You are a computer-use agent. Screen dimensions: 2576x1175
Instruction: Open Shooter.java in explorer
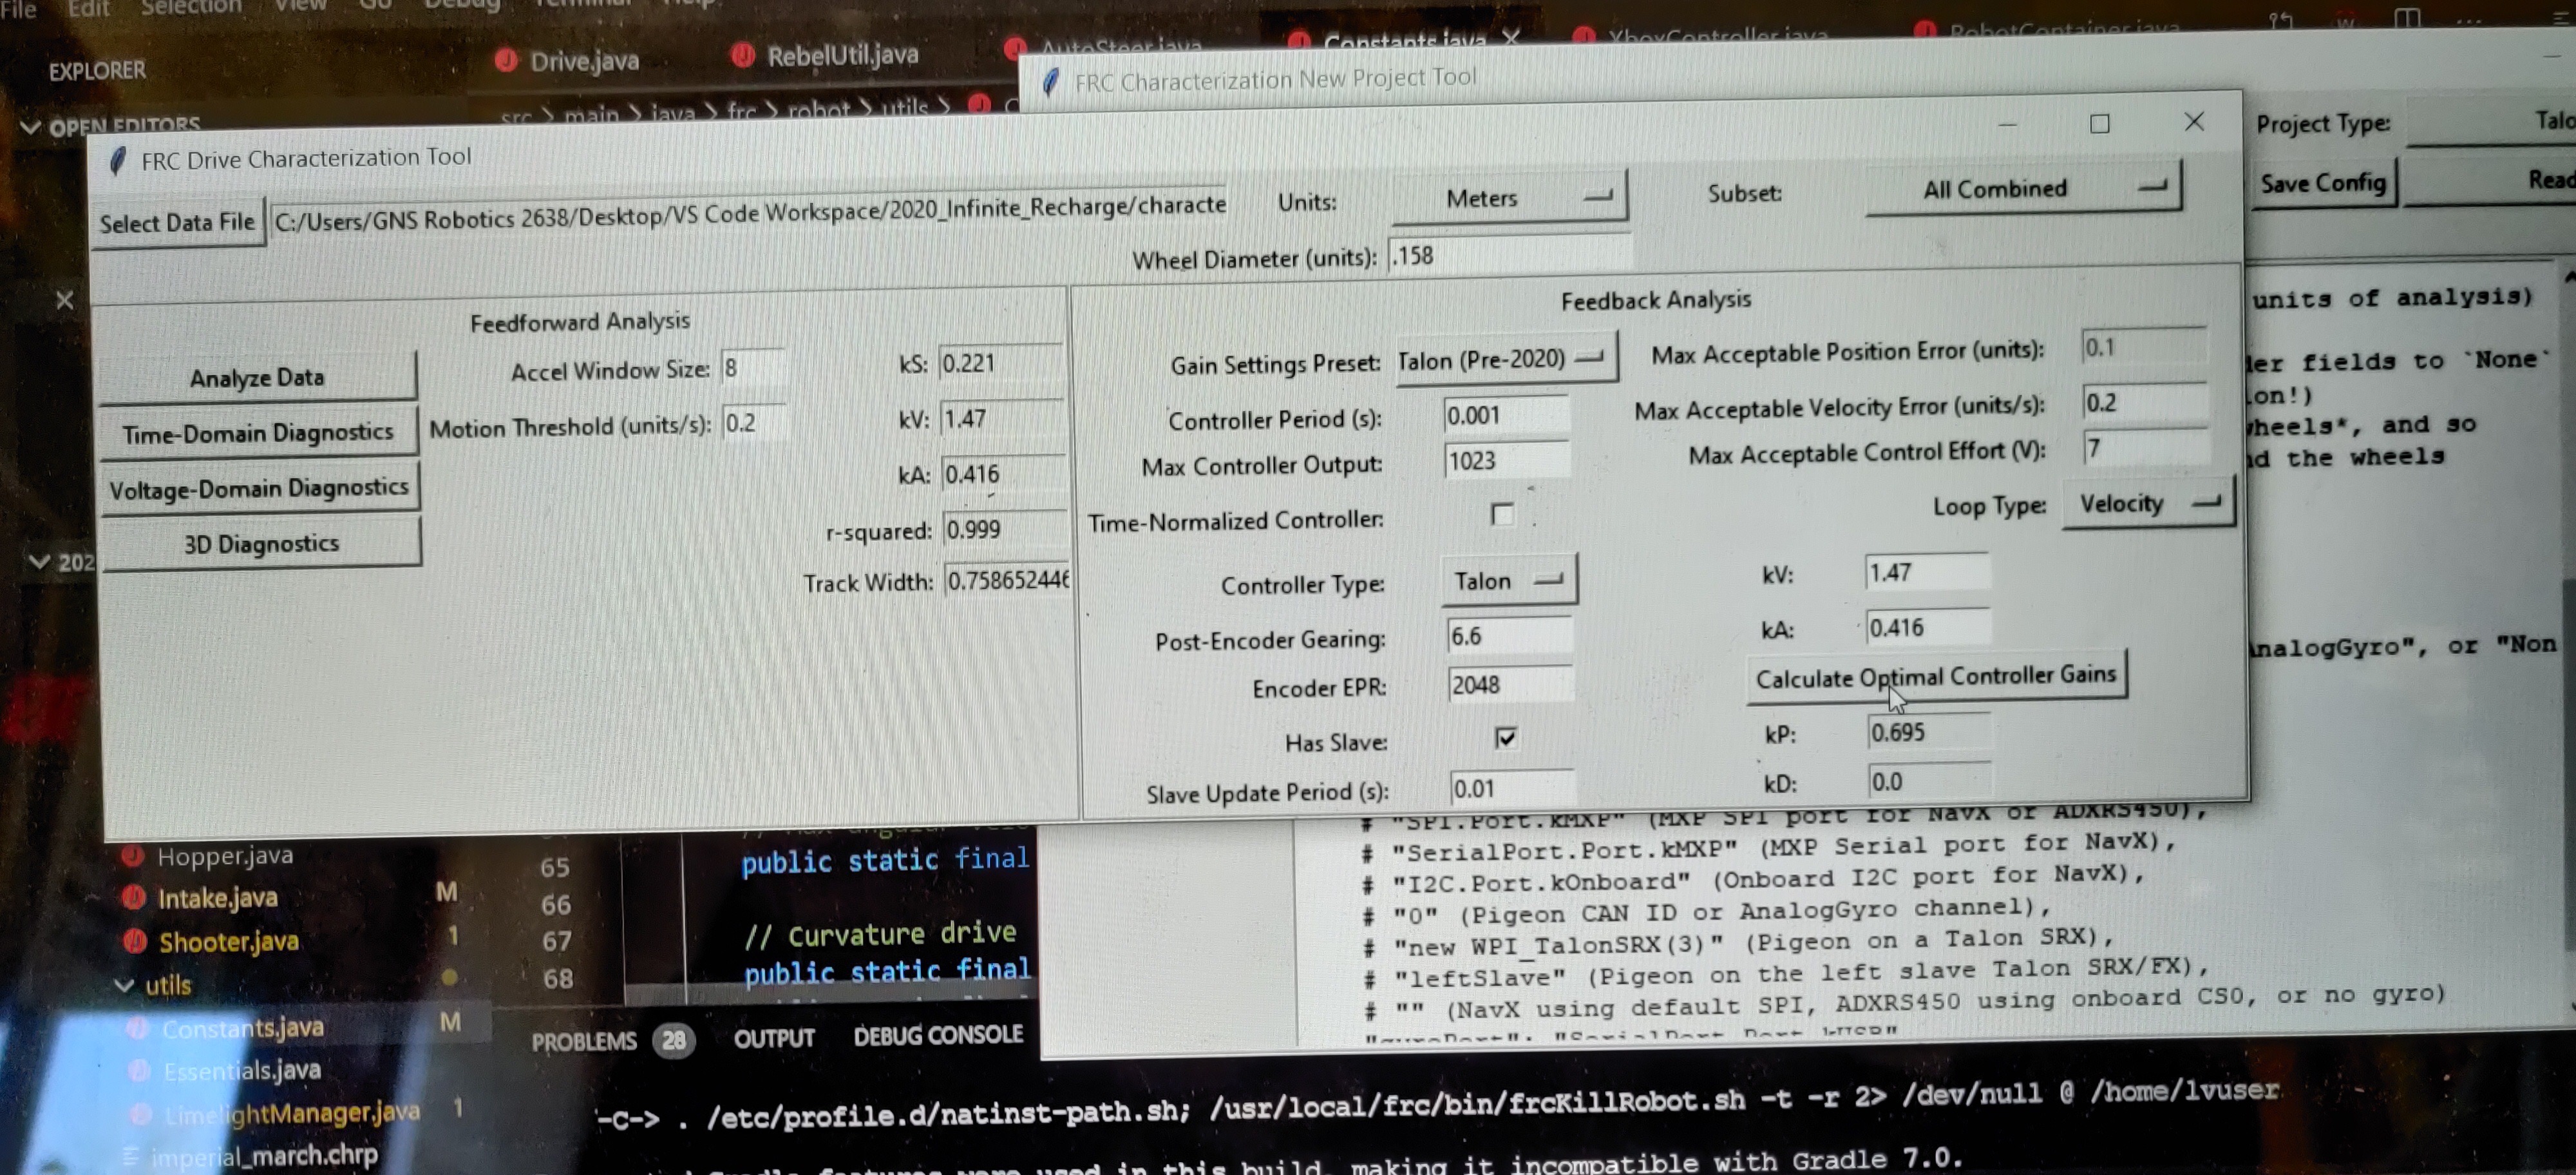pyautogui.click(x=229, y=941)
